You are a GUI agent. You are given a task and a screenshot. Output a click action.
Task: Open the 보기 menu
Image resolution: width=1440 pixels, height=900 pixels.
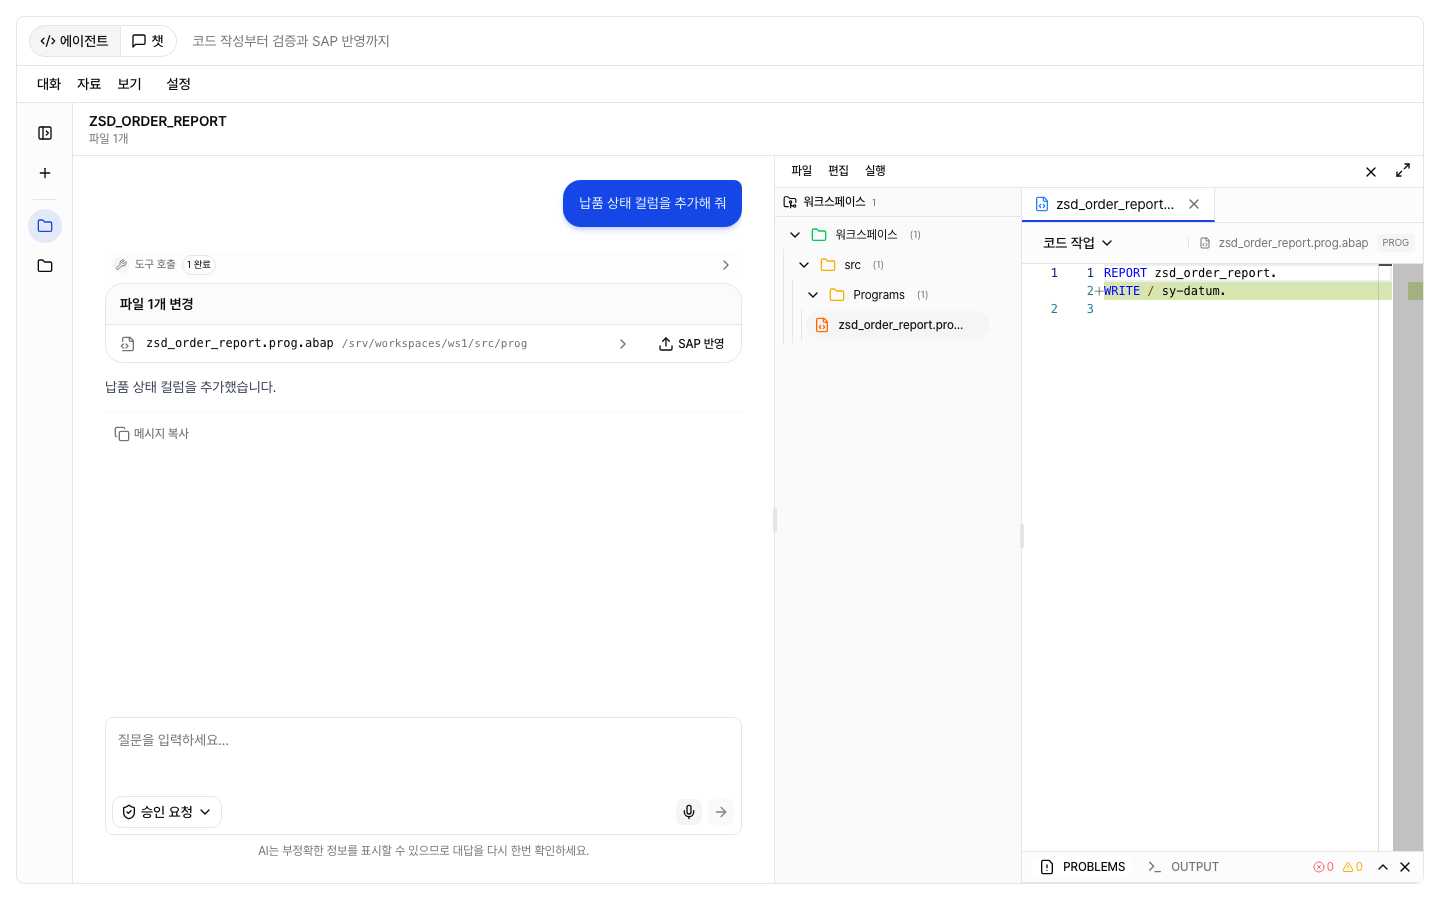(129, 84)
